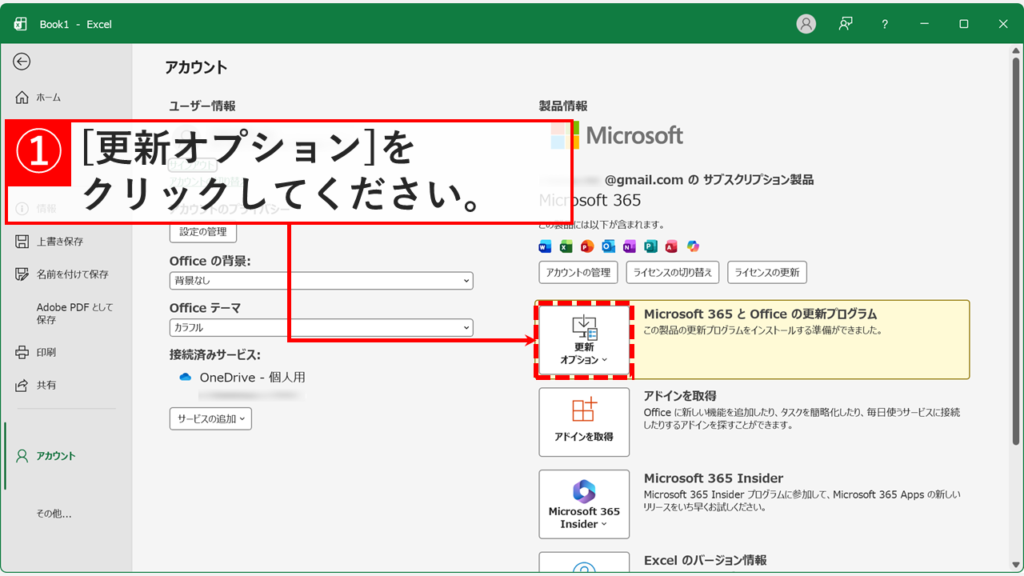
Task: Click the back arrow to return to workbook
Action: point(22,61)
